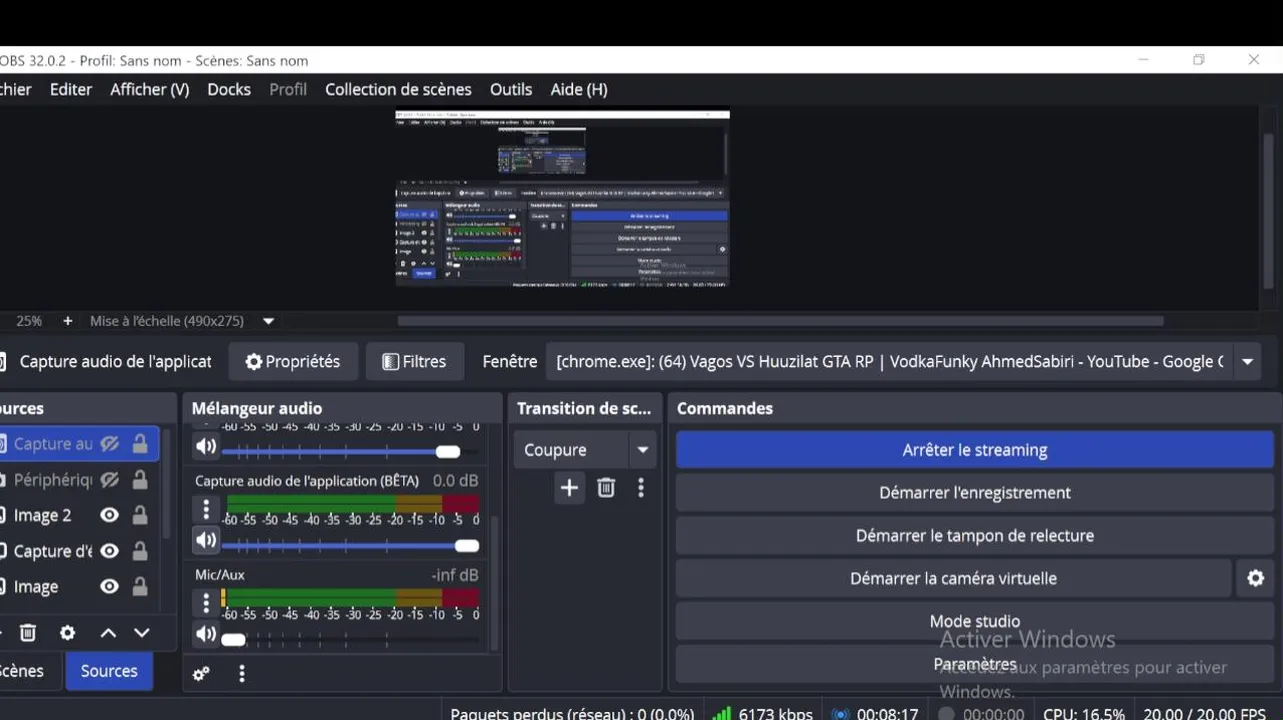Start the virtual camera with Démarrer la caméra virtuelle
Image resolution: width=1283 pixels, height=720 pixels.
pyautogui.click(x=953, y=578)
